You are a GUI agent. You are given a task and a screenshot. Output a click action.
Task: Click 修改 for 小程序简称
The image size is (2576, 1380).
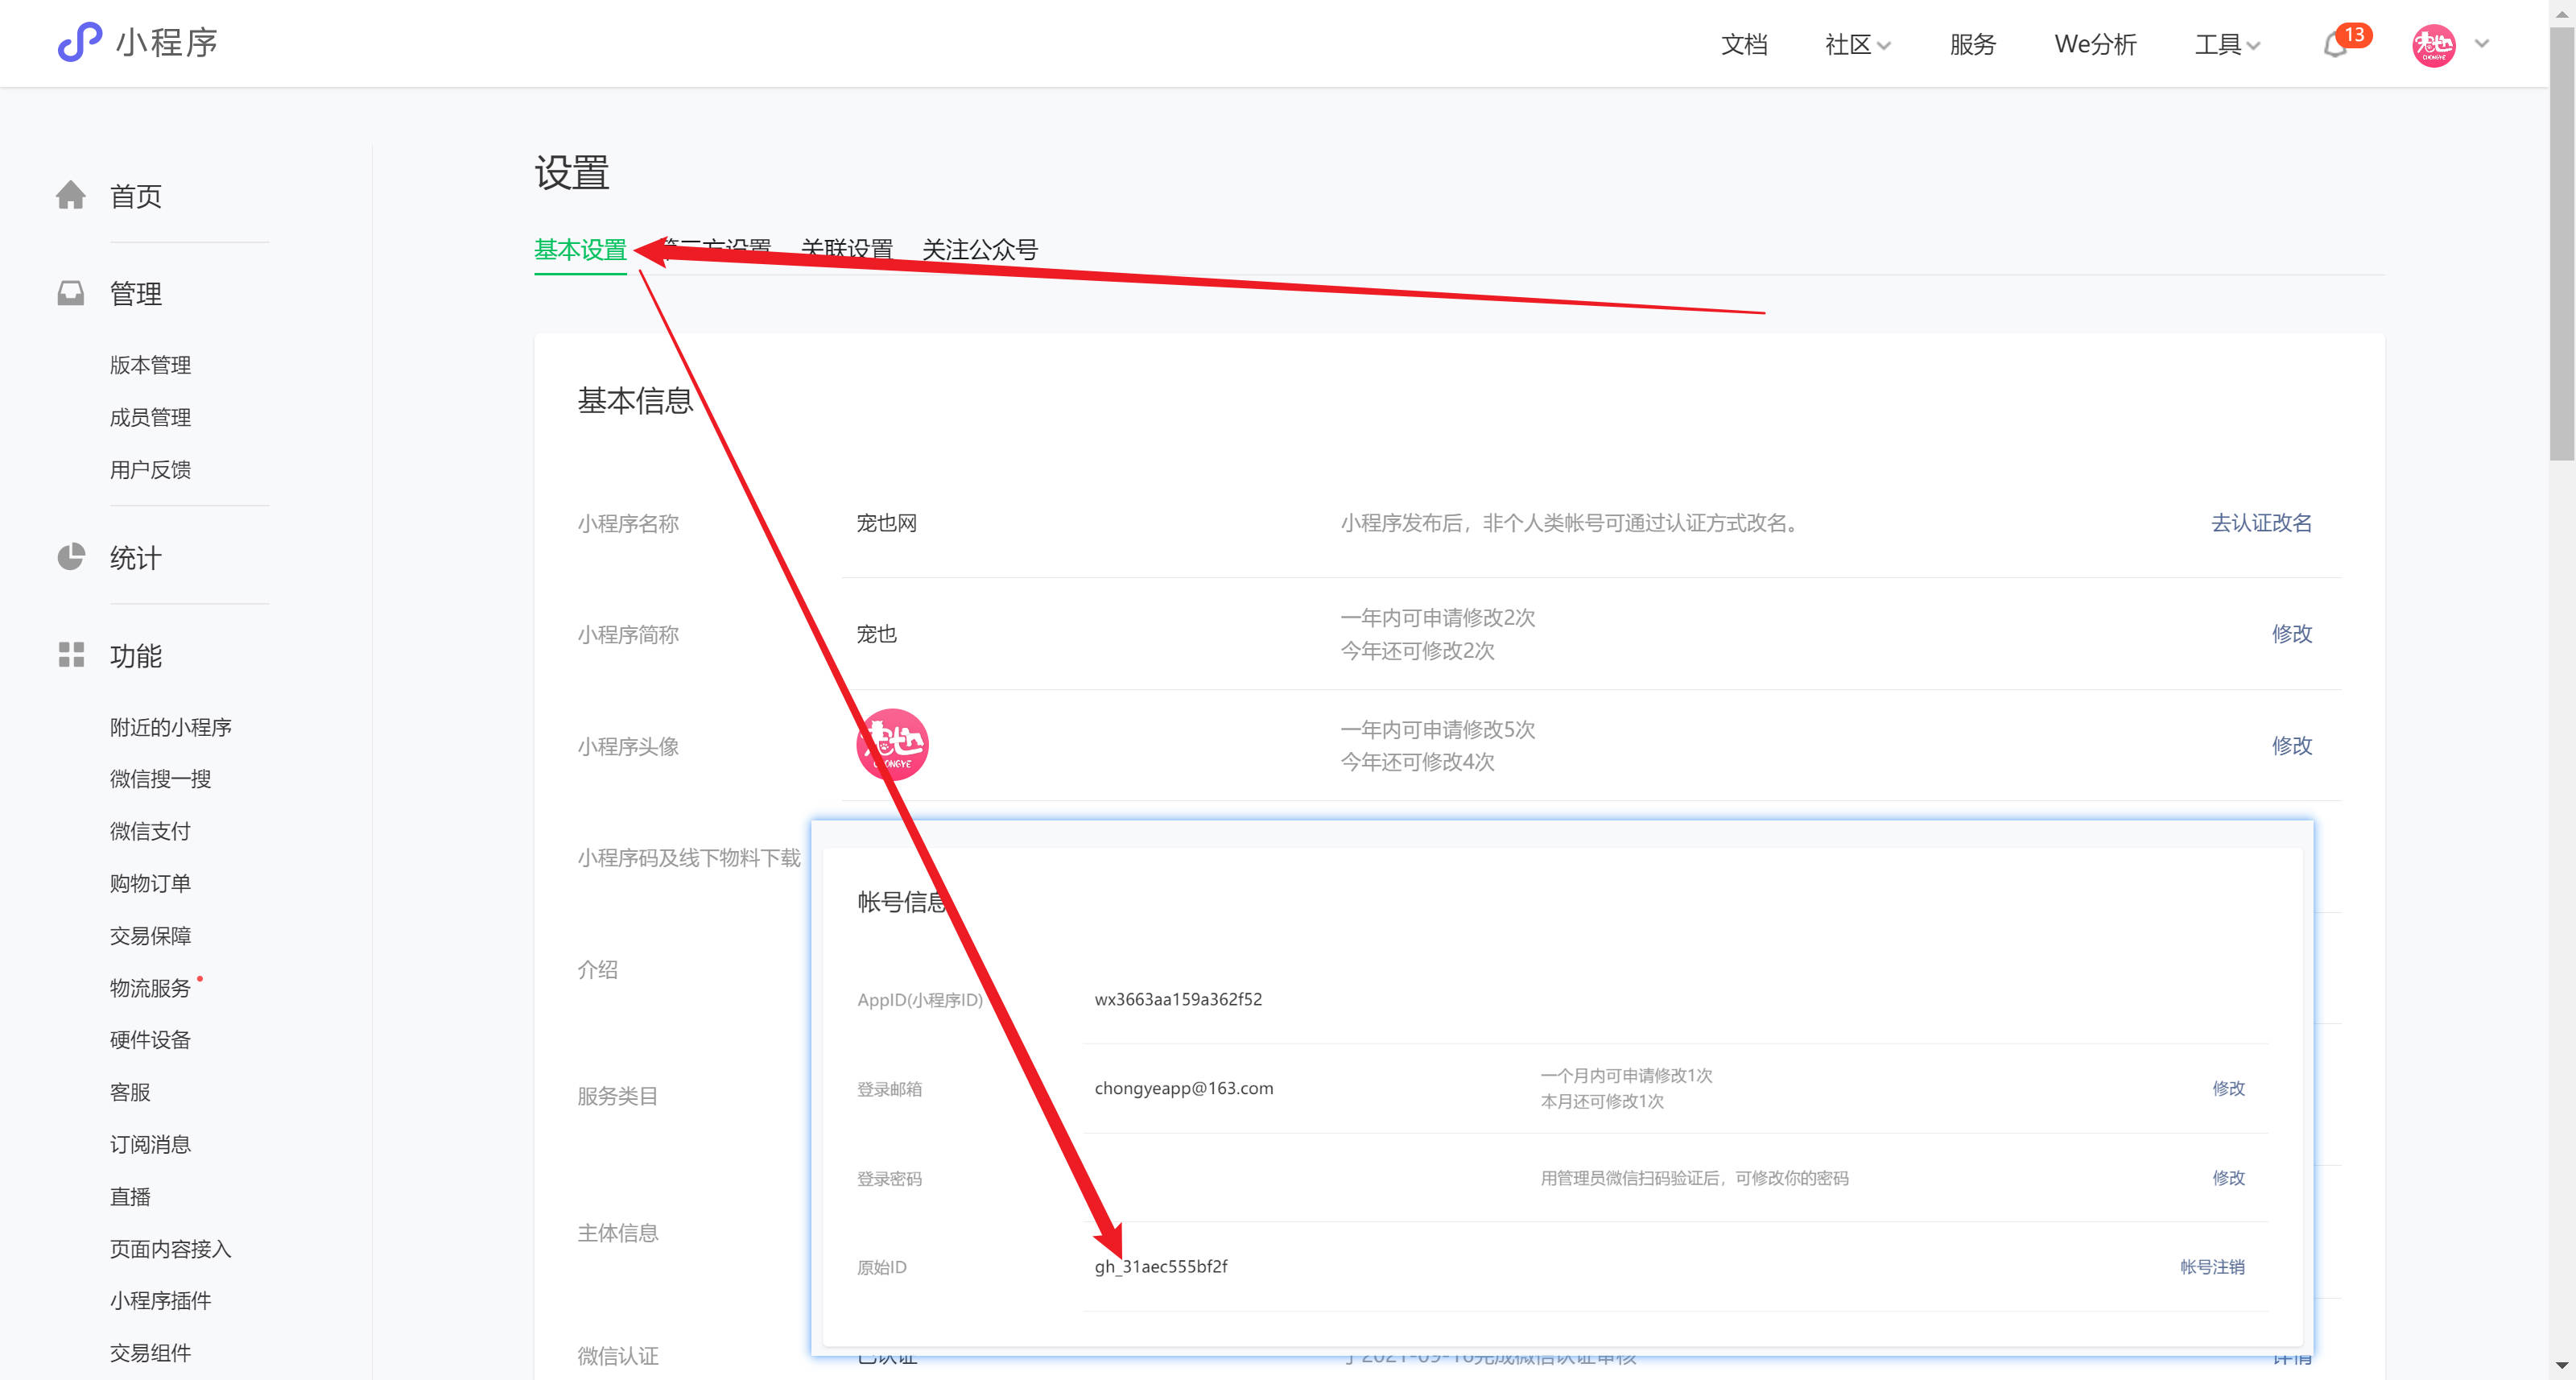point(2292,634)
